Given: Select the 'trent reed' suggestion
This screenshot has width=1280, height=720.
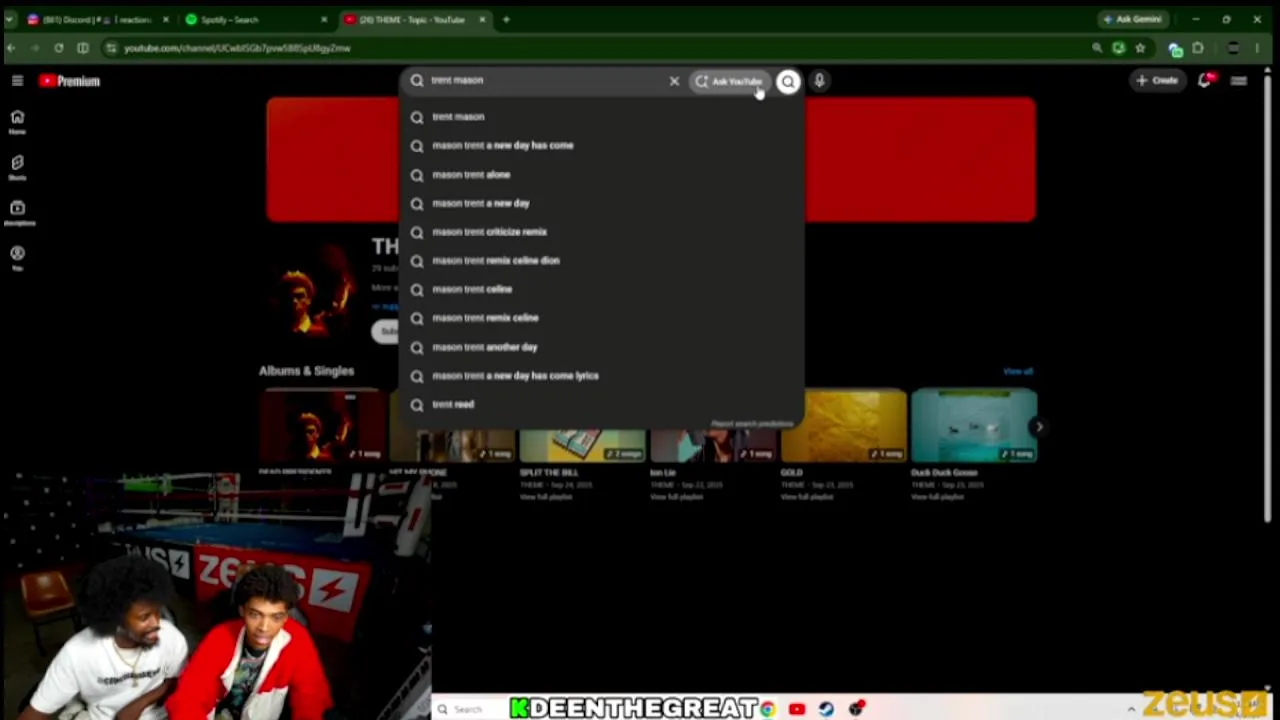Looking at the screenshot, I should (602, 405).
